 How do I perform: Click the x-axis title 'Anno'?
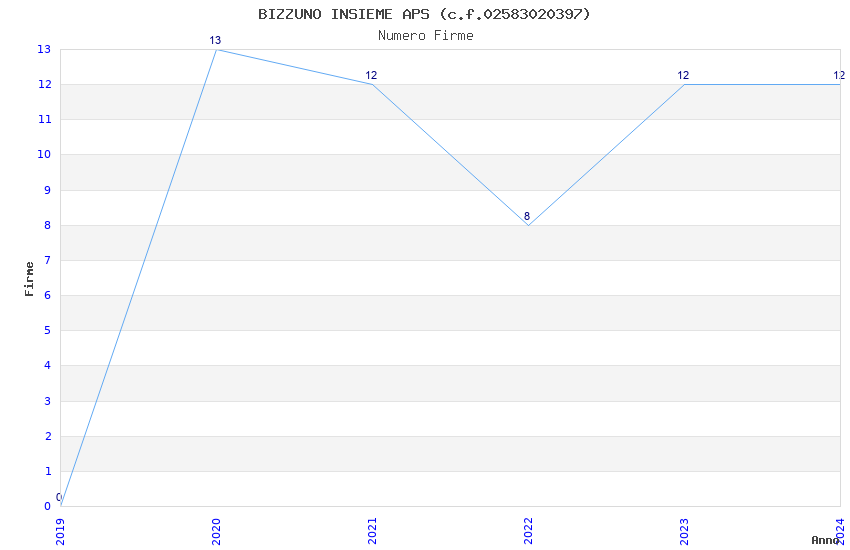[x=825, y=540]
